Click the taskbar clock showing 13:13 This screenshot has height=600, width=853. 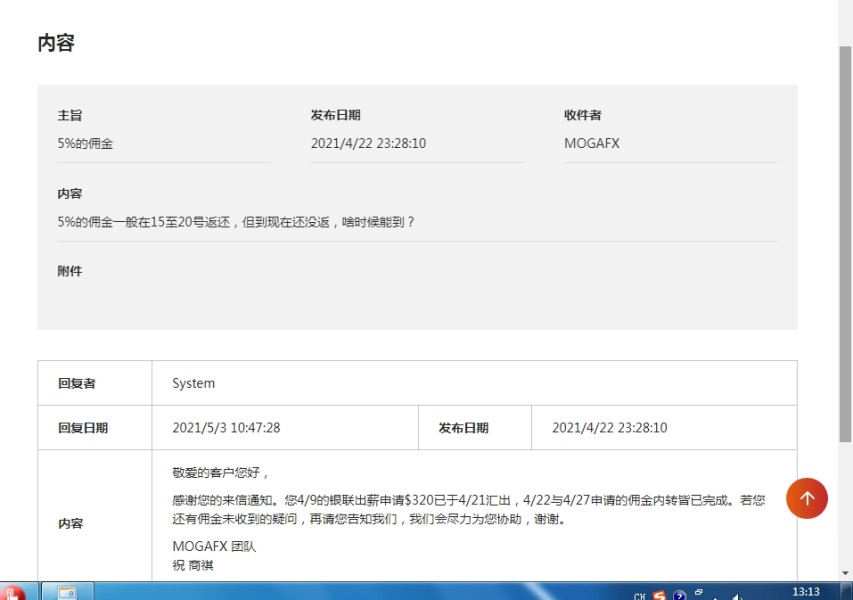click(x=806, y=592)
